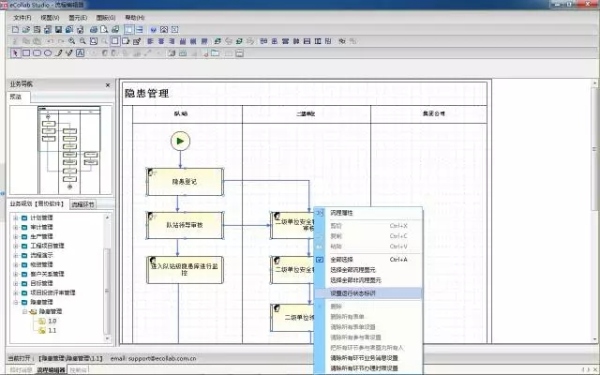Select the arrow pointer tool
The image size is (600, 375).
(15, 53)
